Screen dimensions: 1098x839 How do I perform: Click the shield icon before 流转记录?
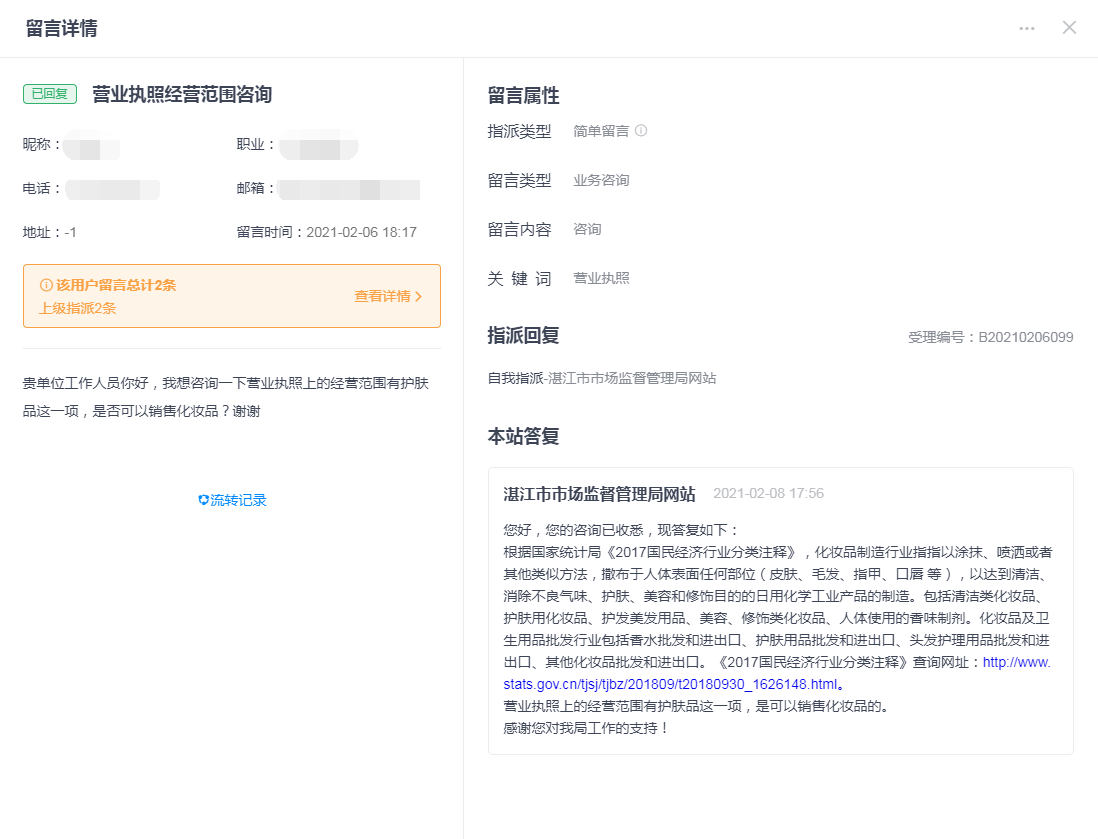[x=203, y=500]
